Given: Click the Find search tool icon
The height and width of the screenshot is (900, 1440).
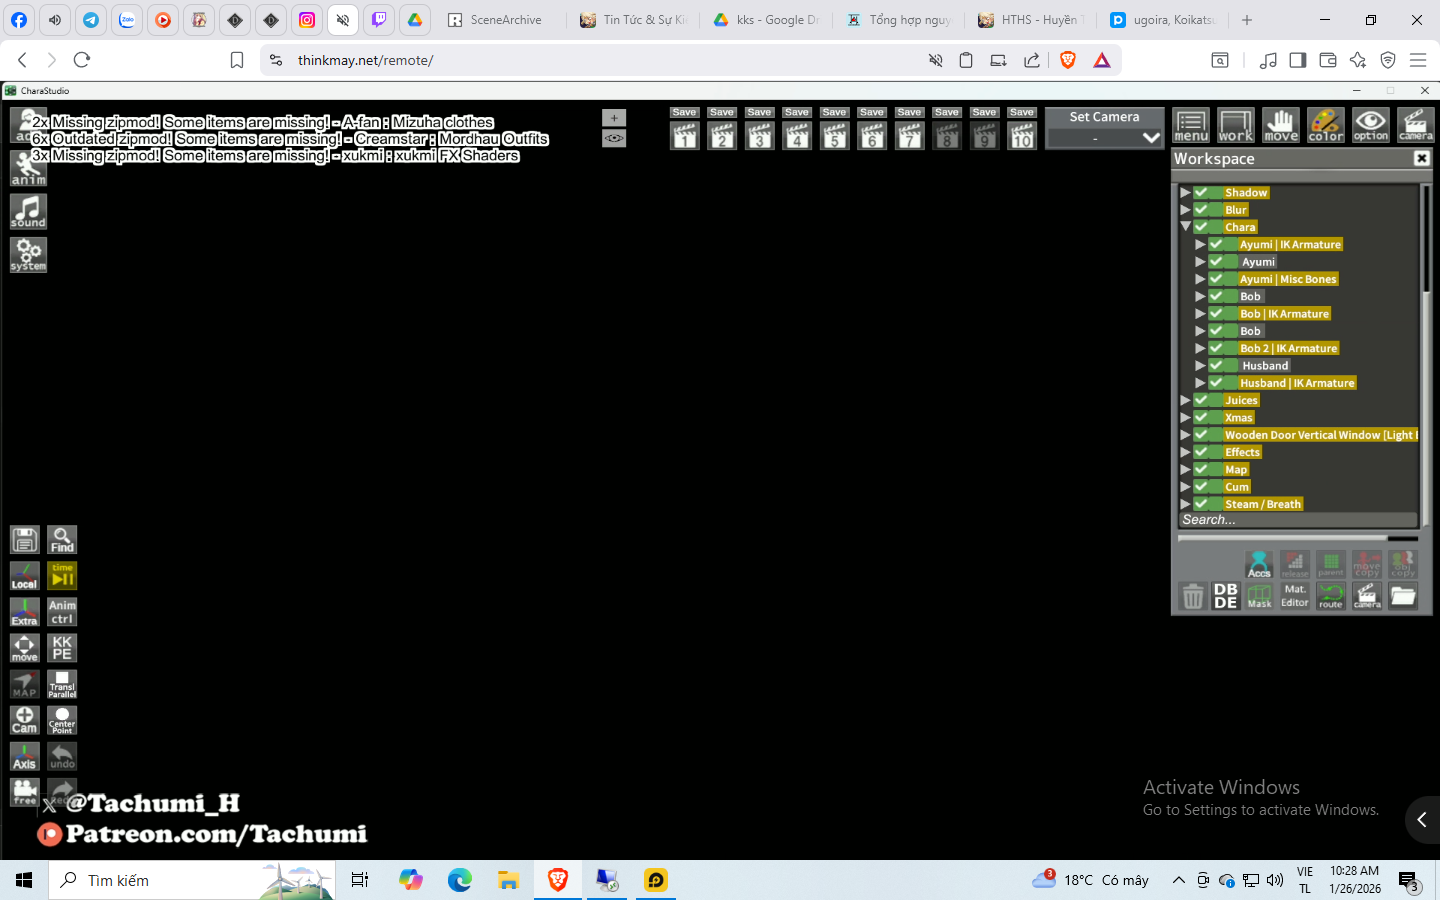Looking at the screenshot, I should 62,540.
